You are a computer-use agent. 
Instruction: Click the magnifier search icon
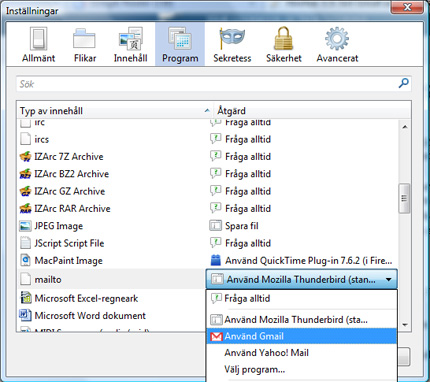[404, 83]
